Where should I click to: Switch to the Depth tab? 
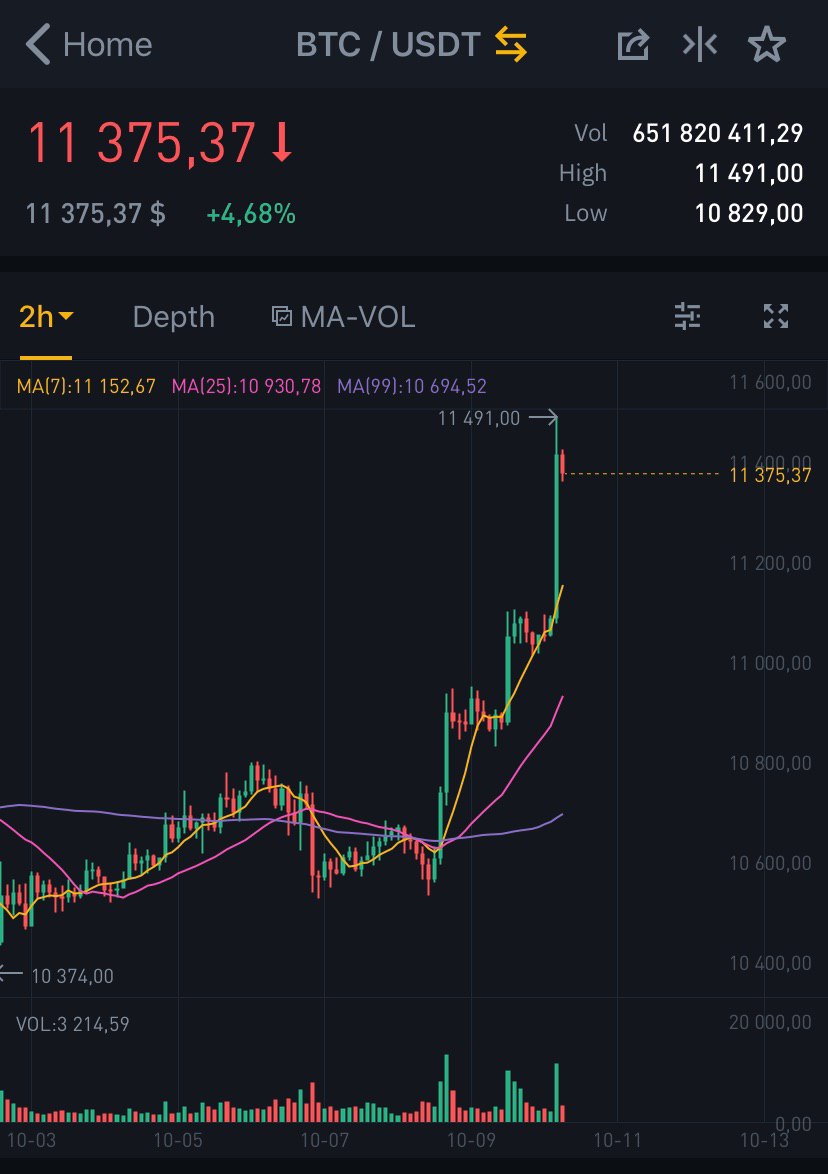(x=173, y=317)
